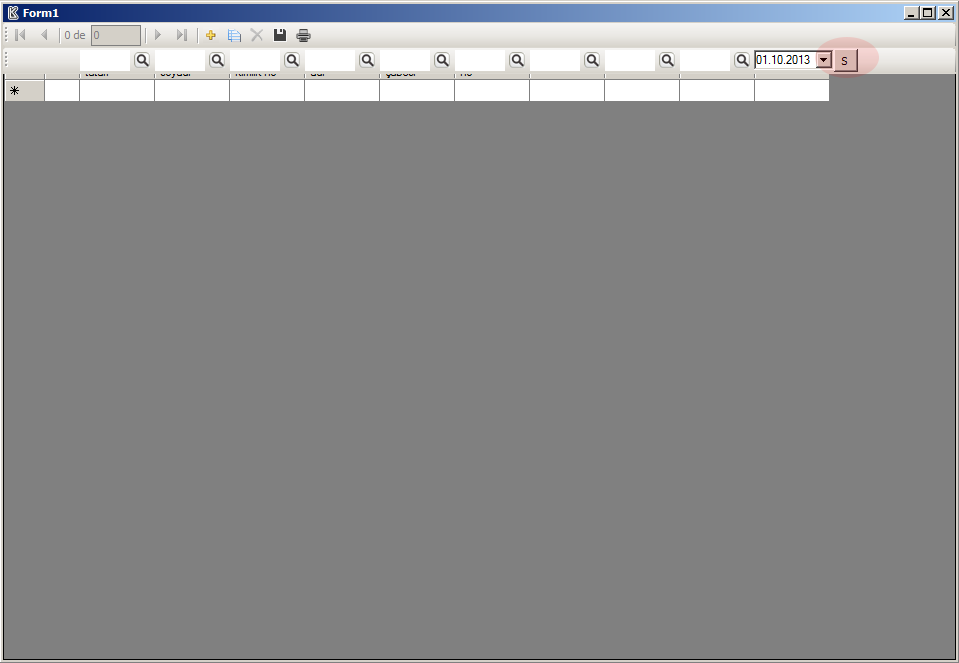Image resolution: width=959 pixels, height=663 pixels.
Task: Focus the third filter text box
Action: point(256,60)
